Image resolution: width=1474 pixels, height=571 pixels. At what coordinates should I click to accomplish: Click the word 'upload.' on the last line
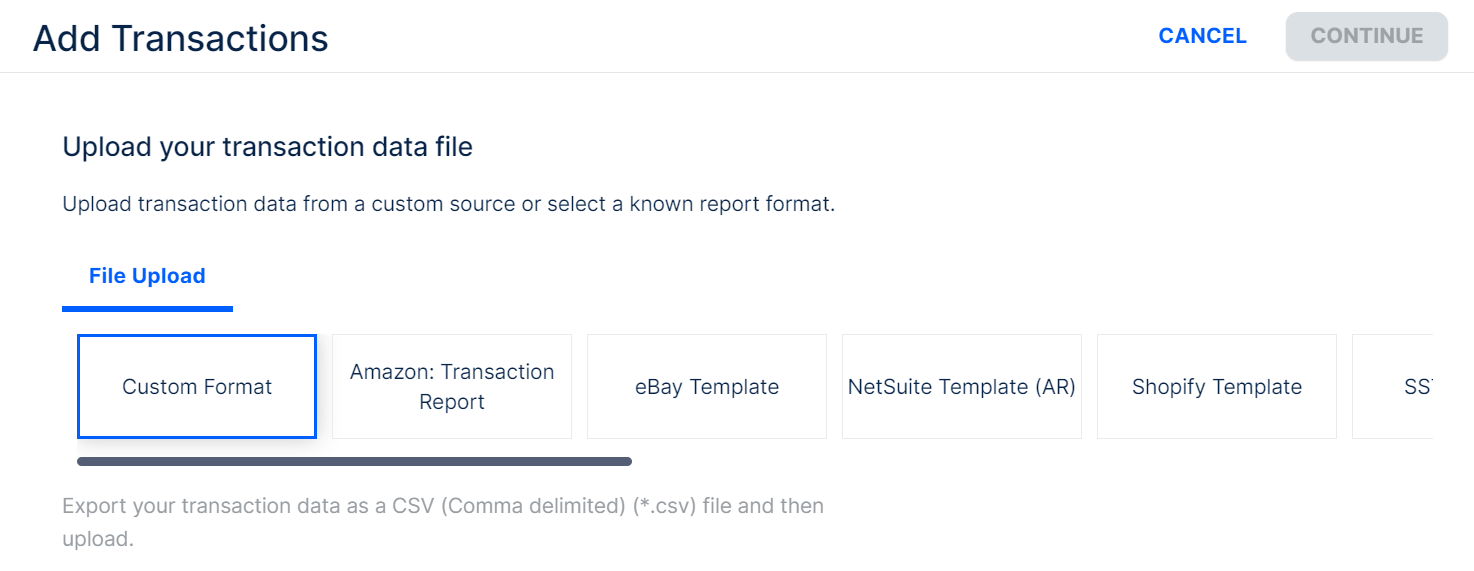coord(98,539)
